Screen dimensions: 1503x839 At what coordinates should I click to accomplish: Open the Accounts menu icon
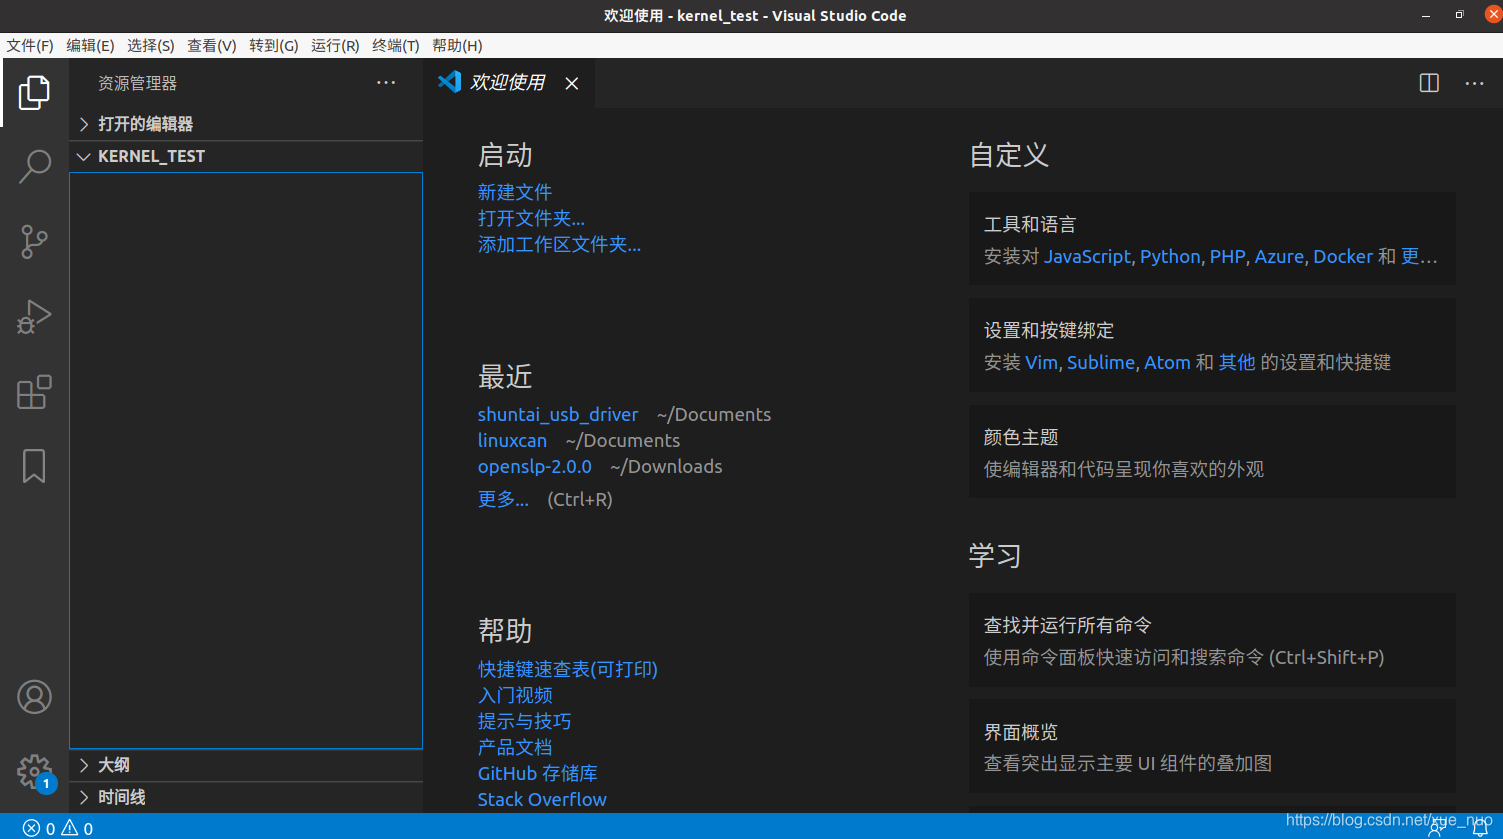click(34, 697)
